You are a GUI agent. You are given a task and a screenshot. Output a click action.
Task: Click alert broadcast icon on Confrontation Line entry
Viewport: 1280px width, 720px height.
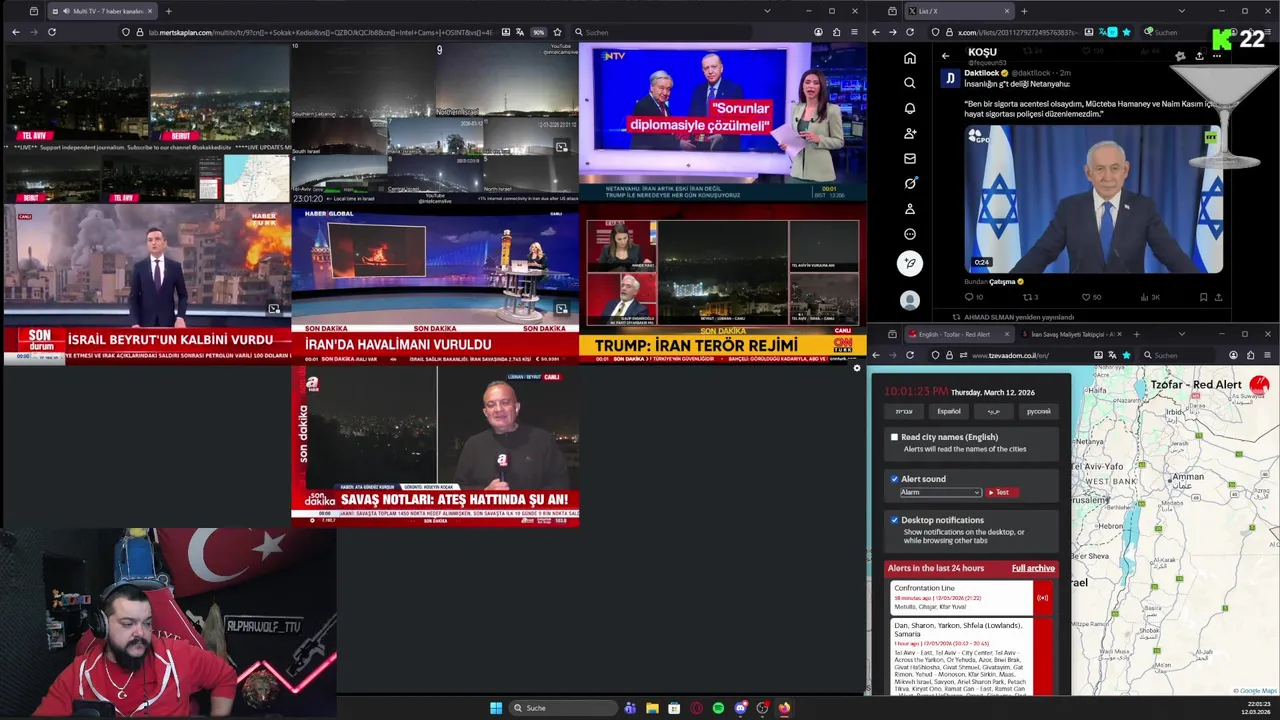(x=1043, y=598)
